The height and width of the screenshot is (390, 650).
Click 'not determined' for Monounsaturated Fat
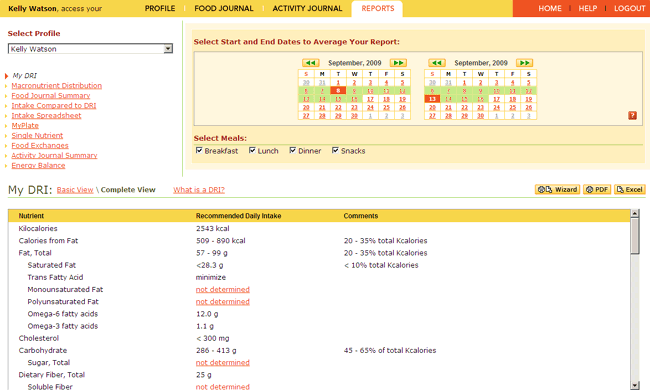[x=223, y=289]
